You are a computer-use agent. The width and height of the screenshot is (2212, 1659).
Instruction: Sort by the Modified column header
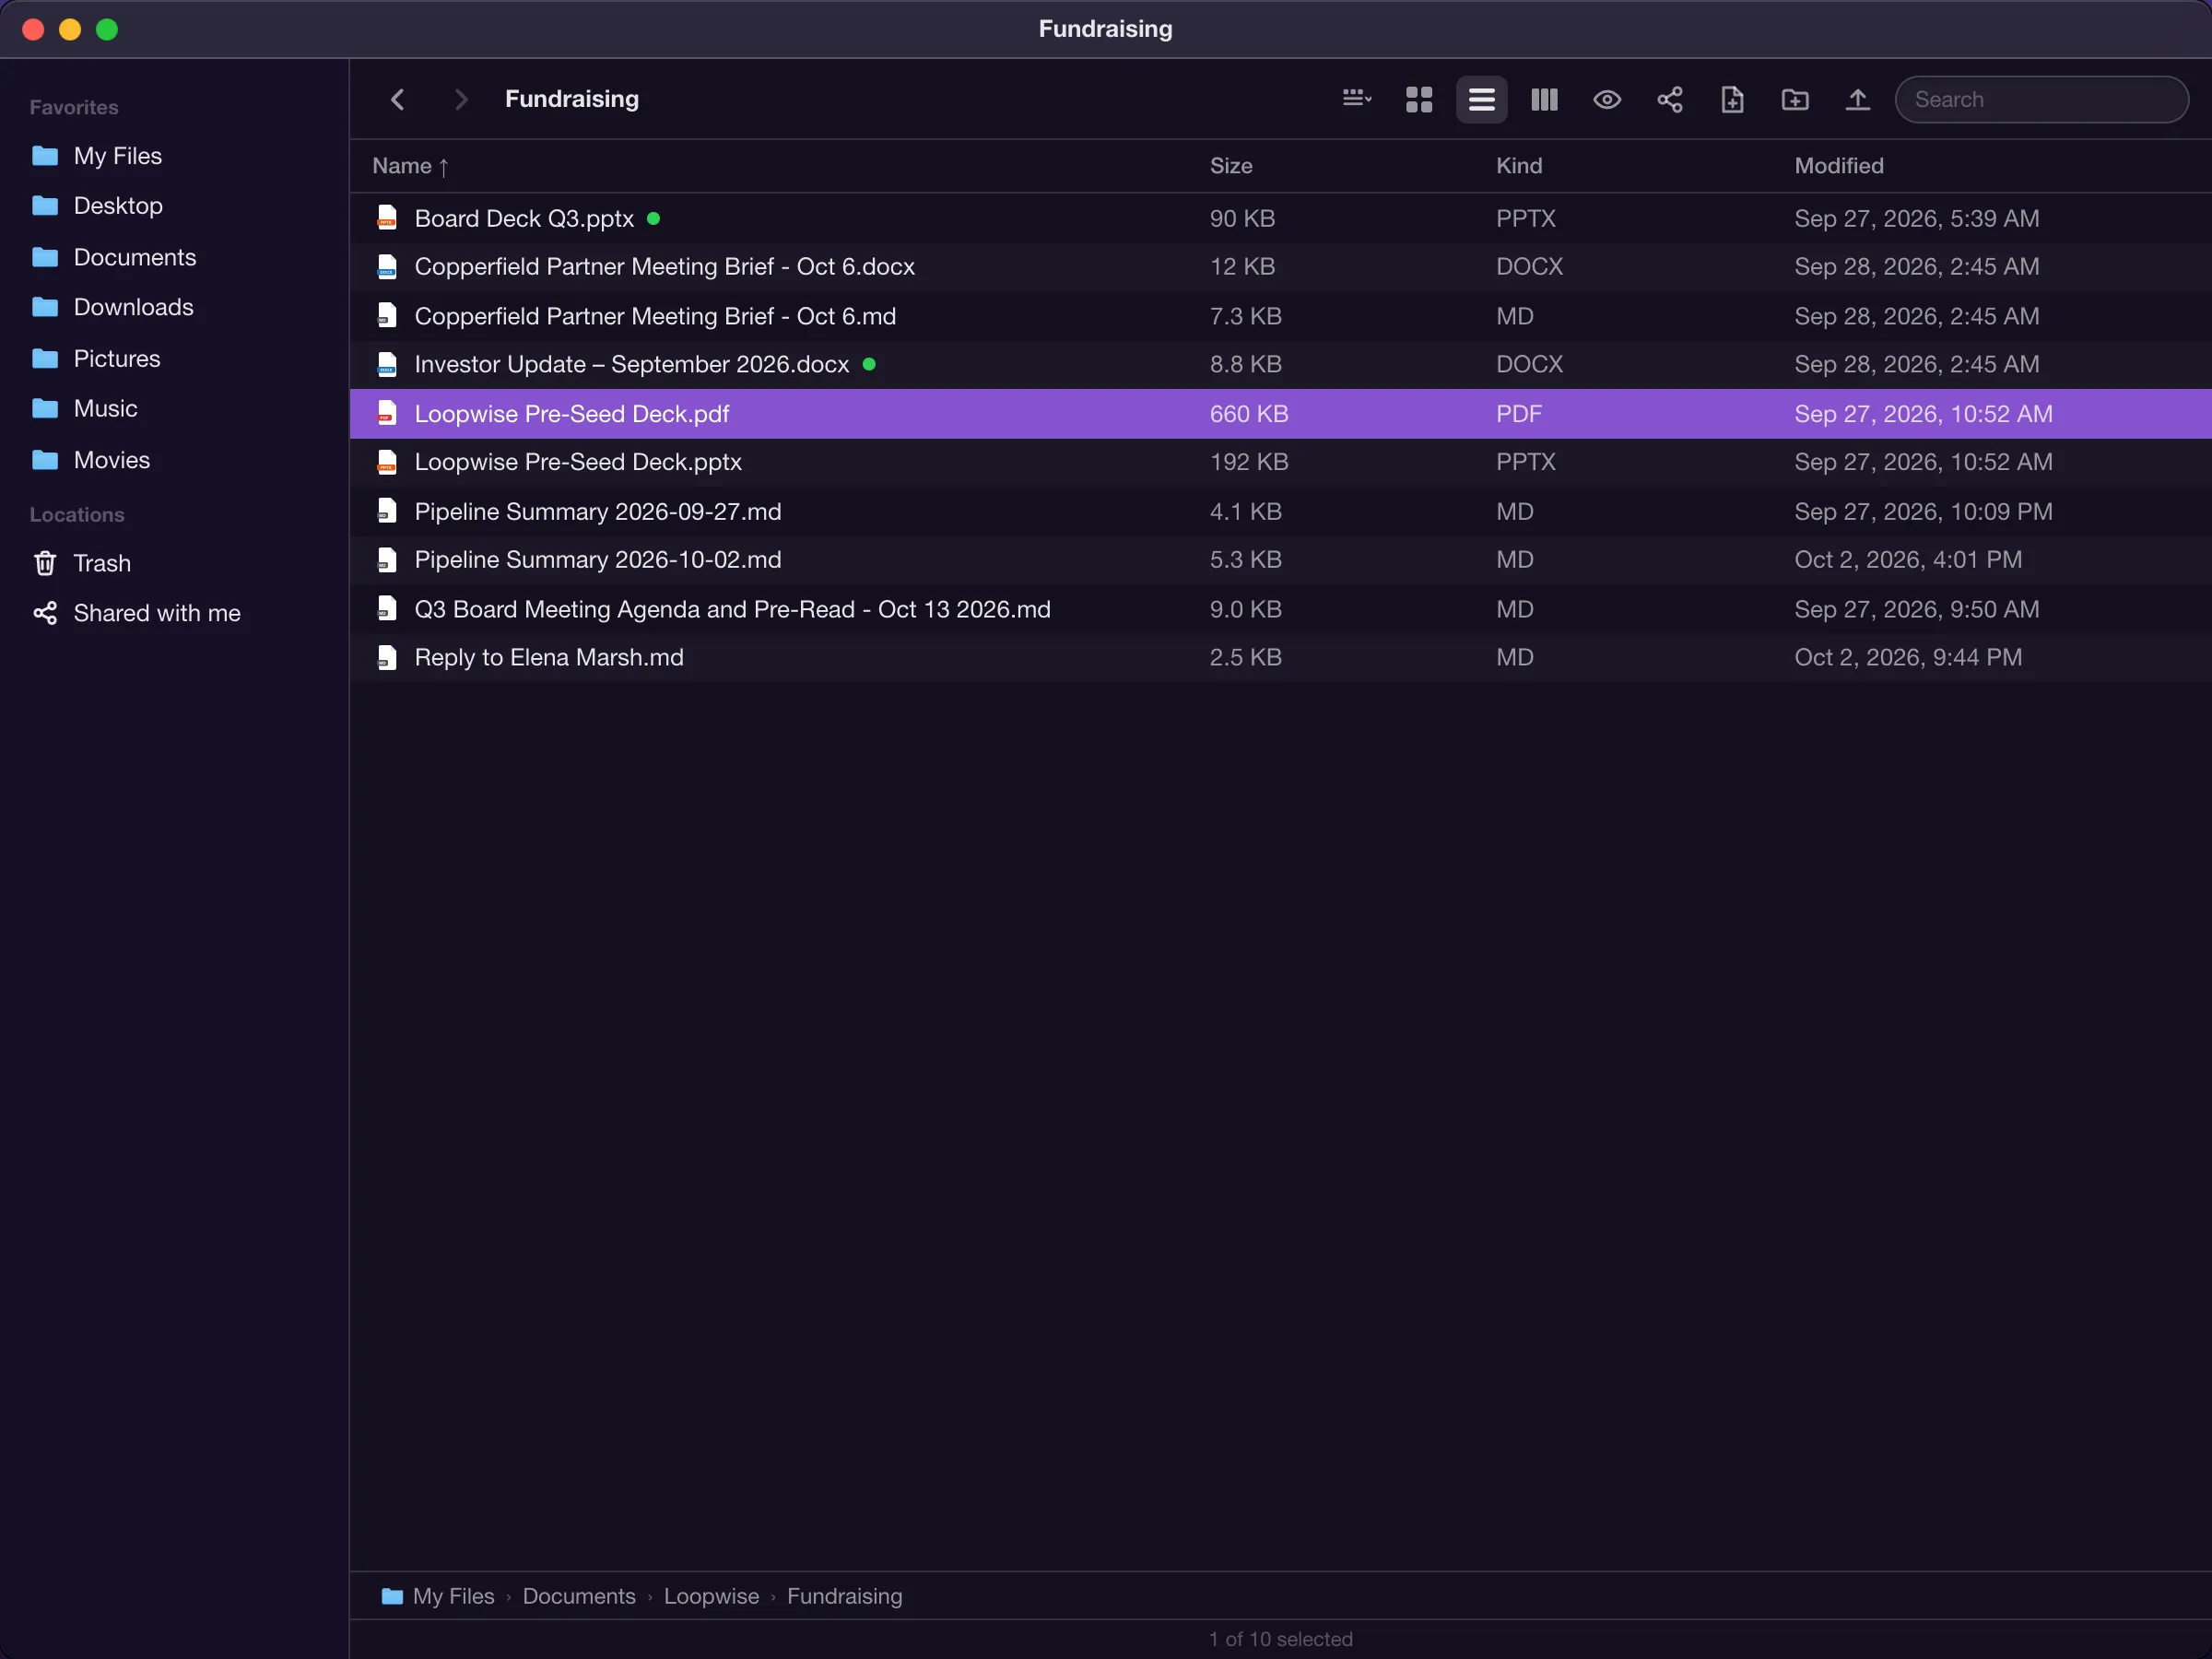[1839, 166]
